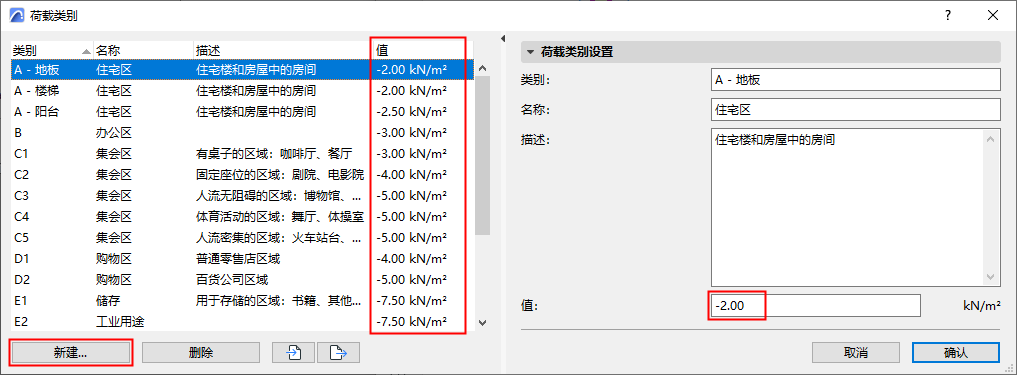Click the list scrollbar down arrow

(482, 322)
